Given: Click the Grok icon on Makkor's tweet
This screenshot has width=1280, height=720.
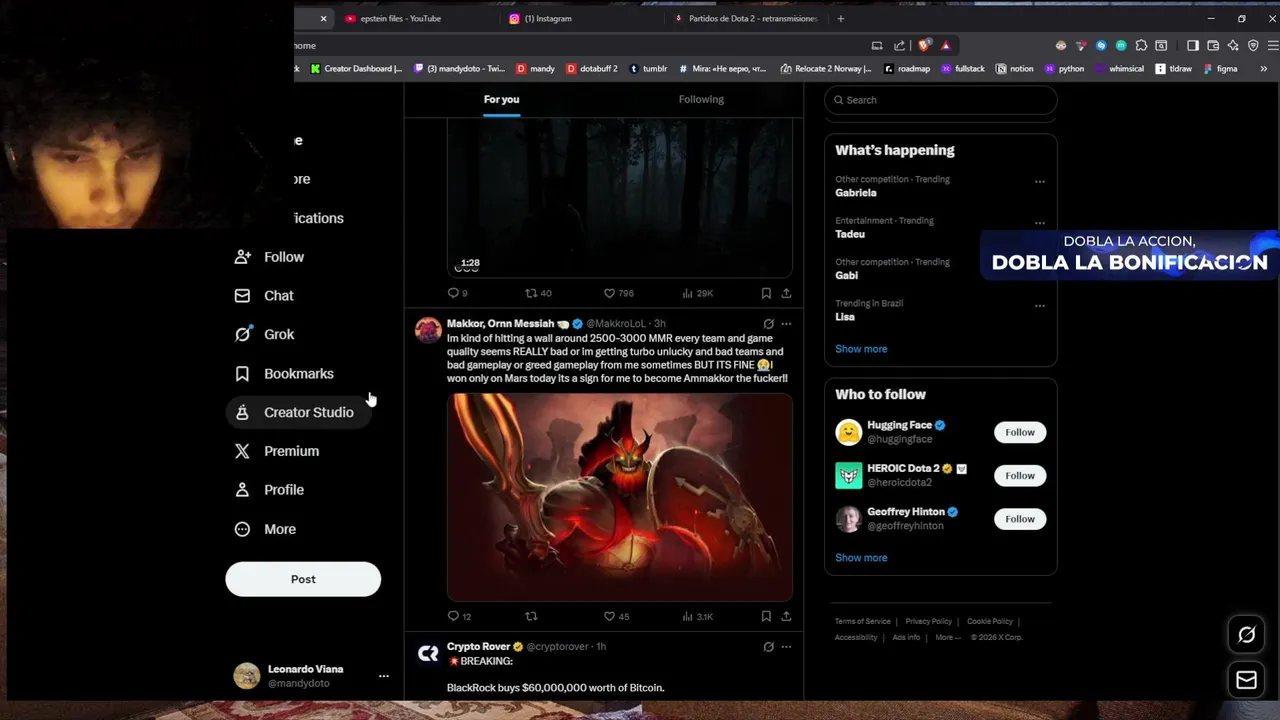Looking at the screenshot, I should pos(768,324).
